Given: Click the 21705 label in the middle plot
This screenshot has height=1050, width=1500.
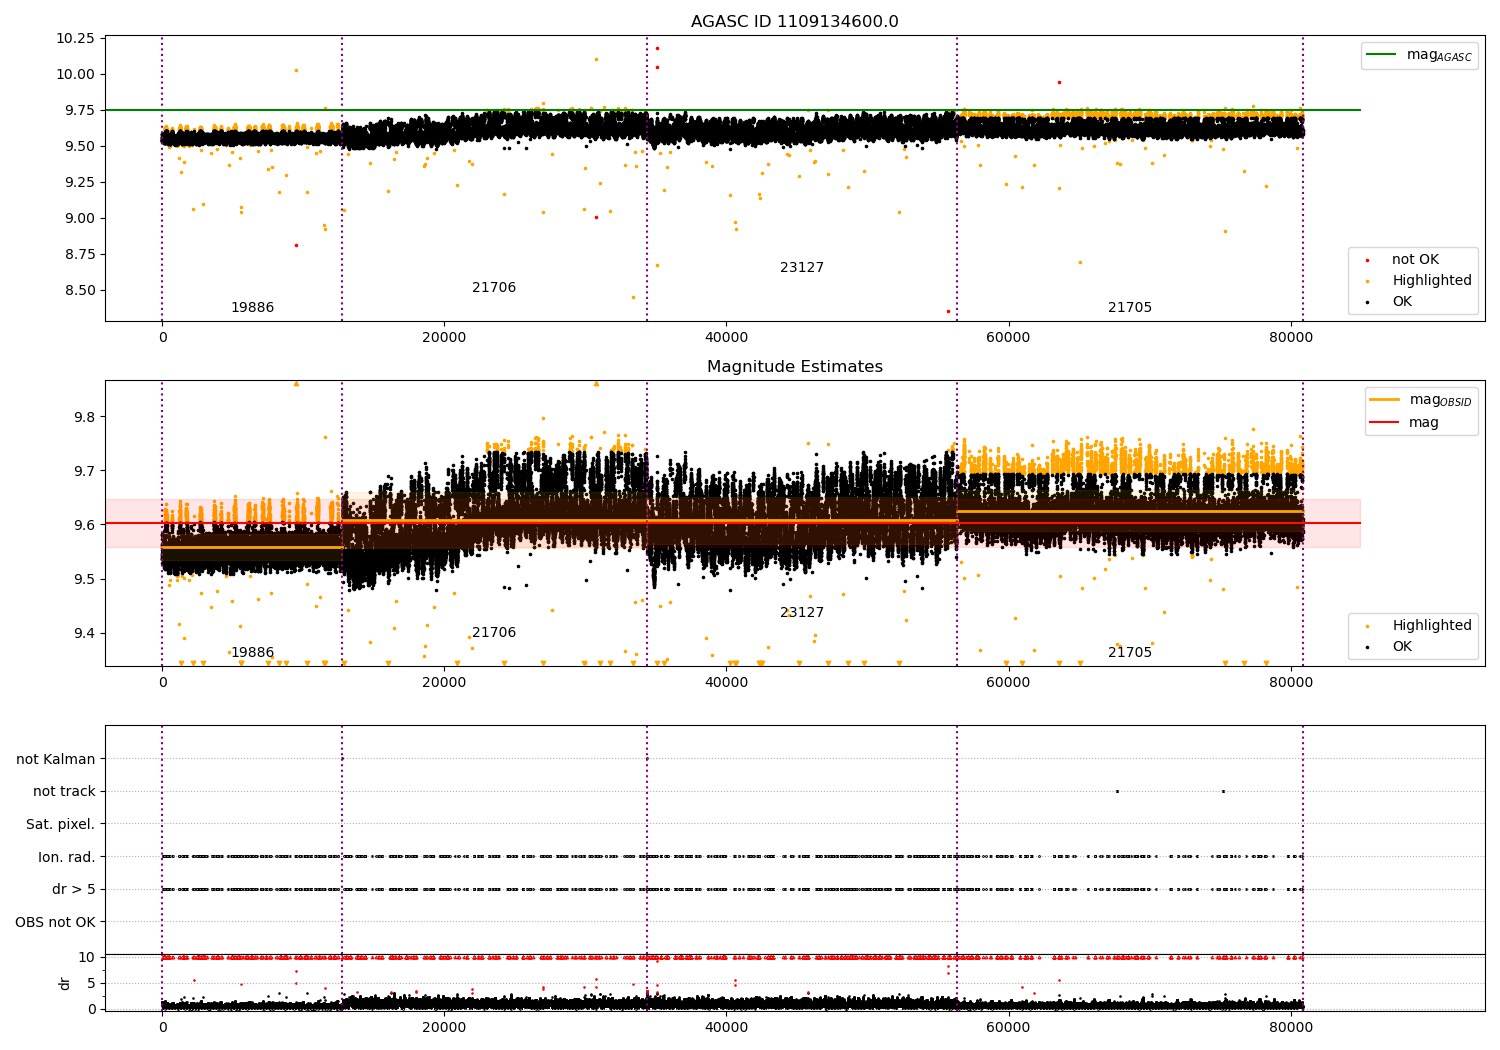Looking at the screenshot, I should click(x=1130, y=653).
